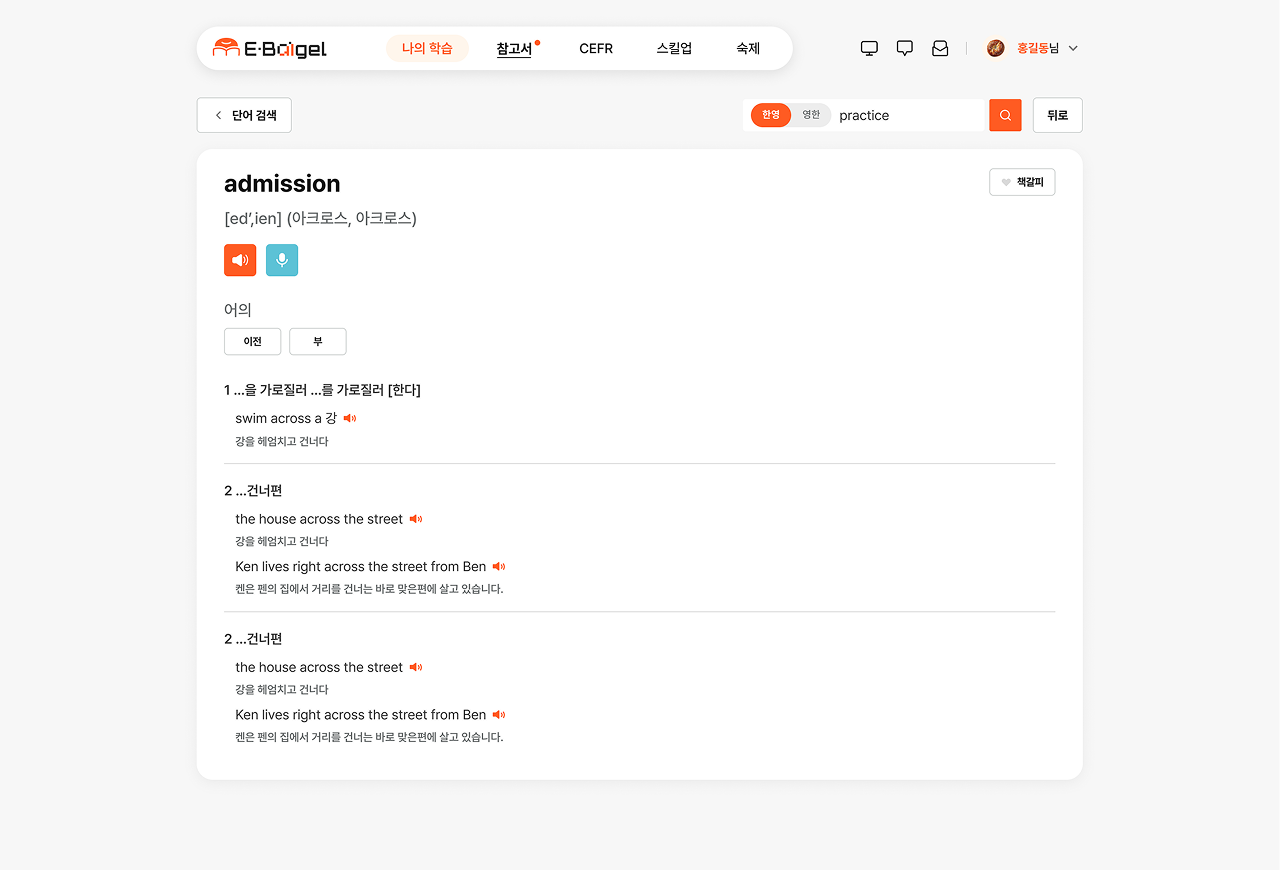Screen dimensions: 1280x870
Task: Click the 단어 검색 back button
Action: [x=244, y=115]
